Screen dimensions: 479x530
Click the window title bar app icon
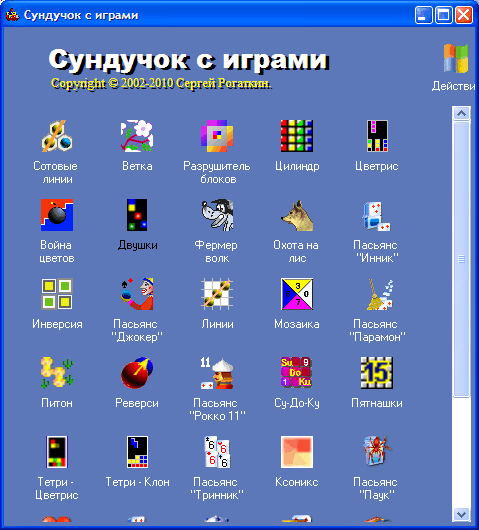[12, 15]
